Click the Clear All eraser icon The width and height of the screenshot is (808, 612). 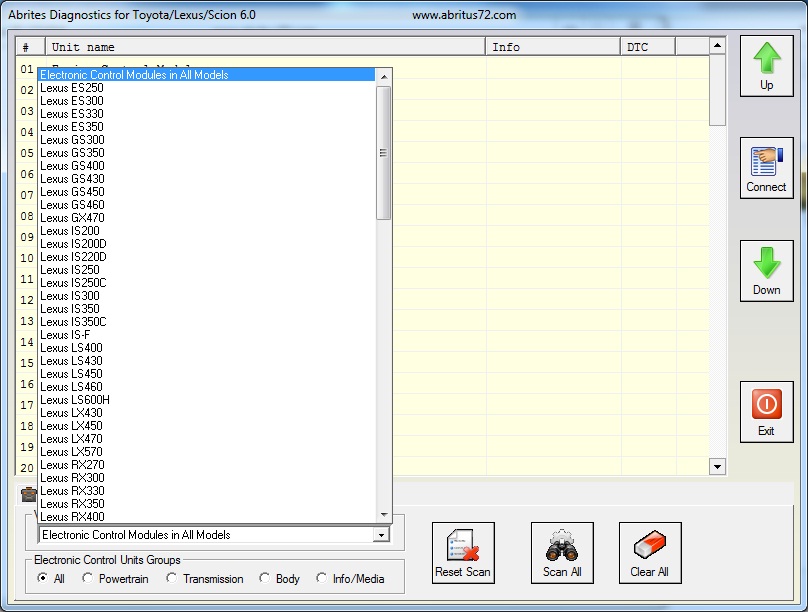pos(650,545)
